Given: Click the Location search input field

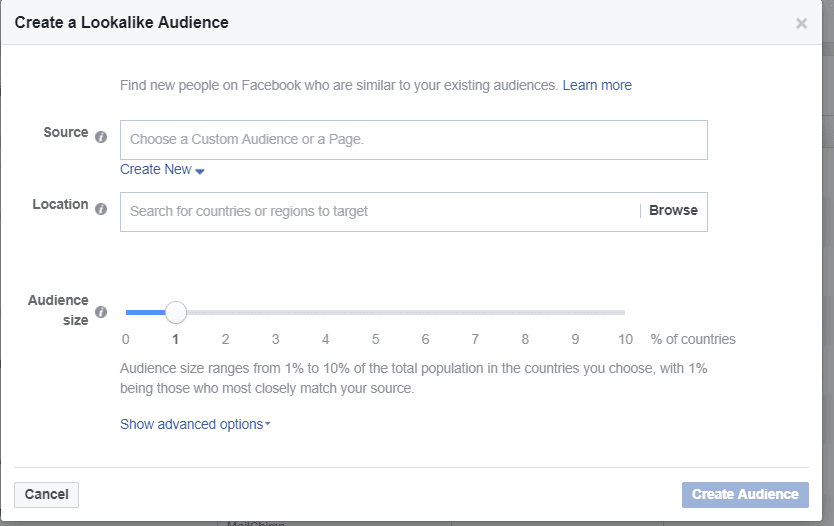Looking at the screenshot, I should click(x=380, y=212).
